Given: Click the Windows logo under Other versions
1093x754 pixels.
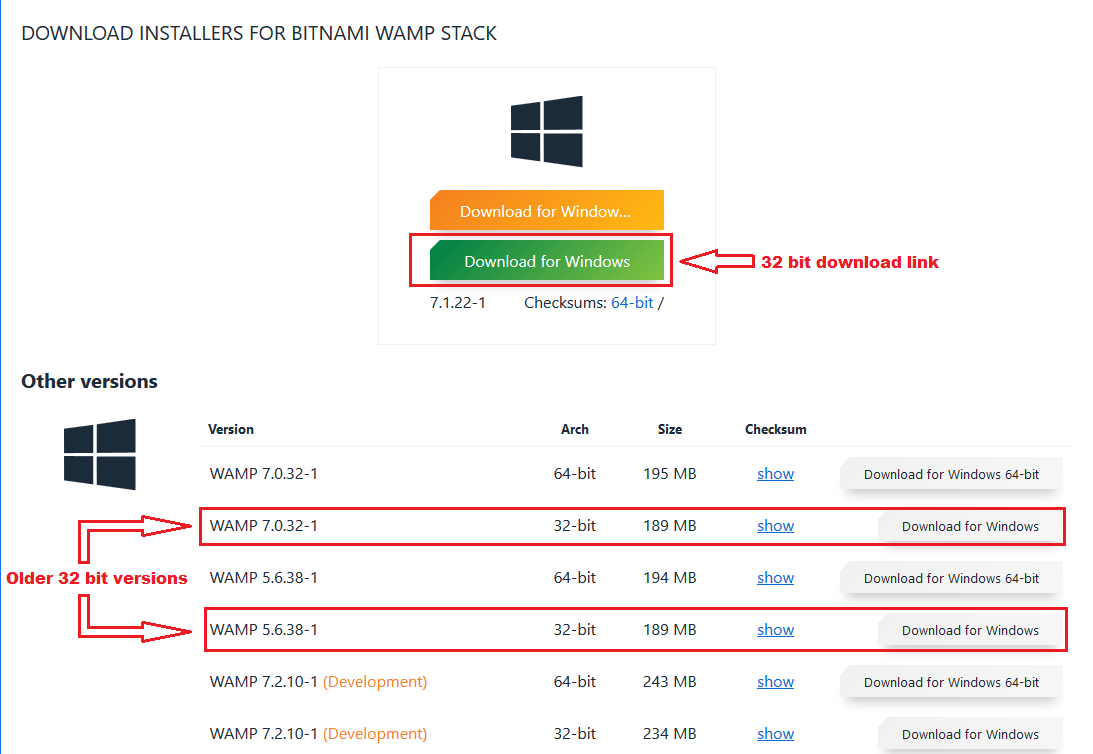Looking at the screenshot, I should [99, 455].
